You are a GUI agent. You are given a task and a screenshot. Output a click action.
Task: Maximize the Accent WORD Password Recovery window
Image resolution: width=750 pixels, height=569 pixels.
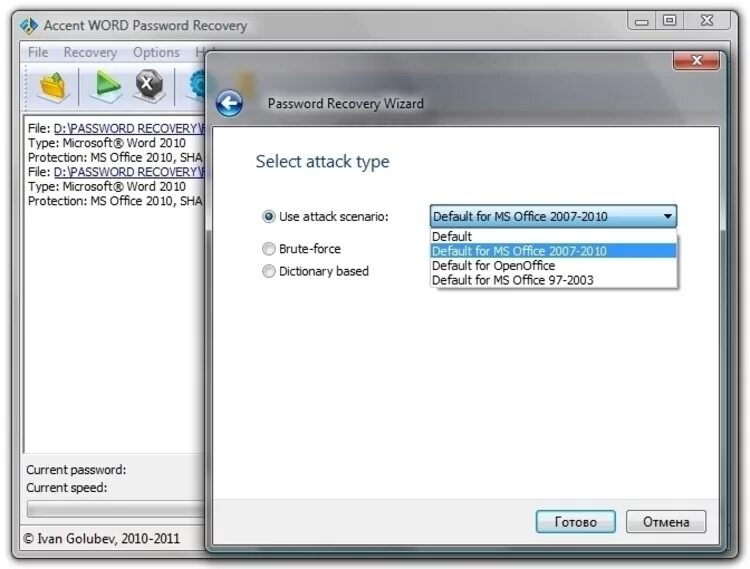(670, 21)
